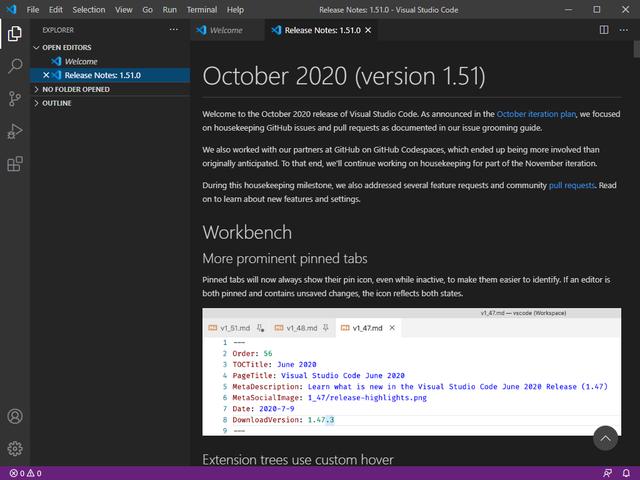The image size is (640, 480).
Task: Open the Explorer view in activity bar
Action: point(15,33)
